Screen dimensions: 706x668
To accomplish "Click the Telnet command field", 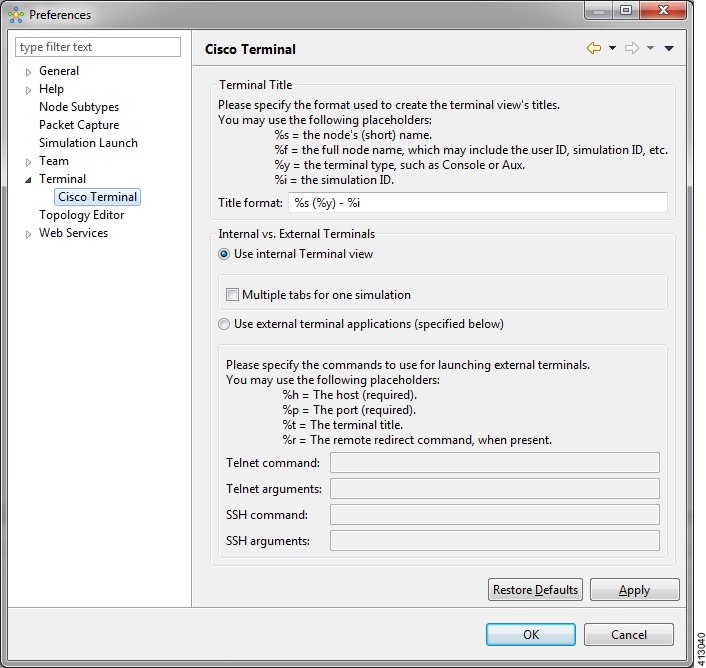I will coord(495,463).
